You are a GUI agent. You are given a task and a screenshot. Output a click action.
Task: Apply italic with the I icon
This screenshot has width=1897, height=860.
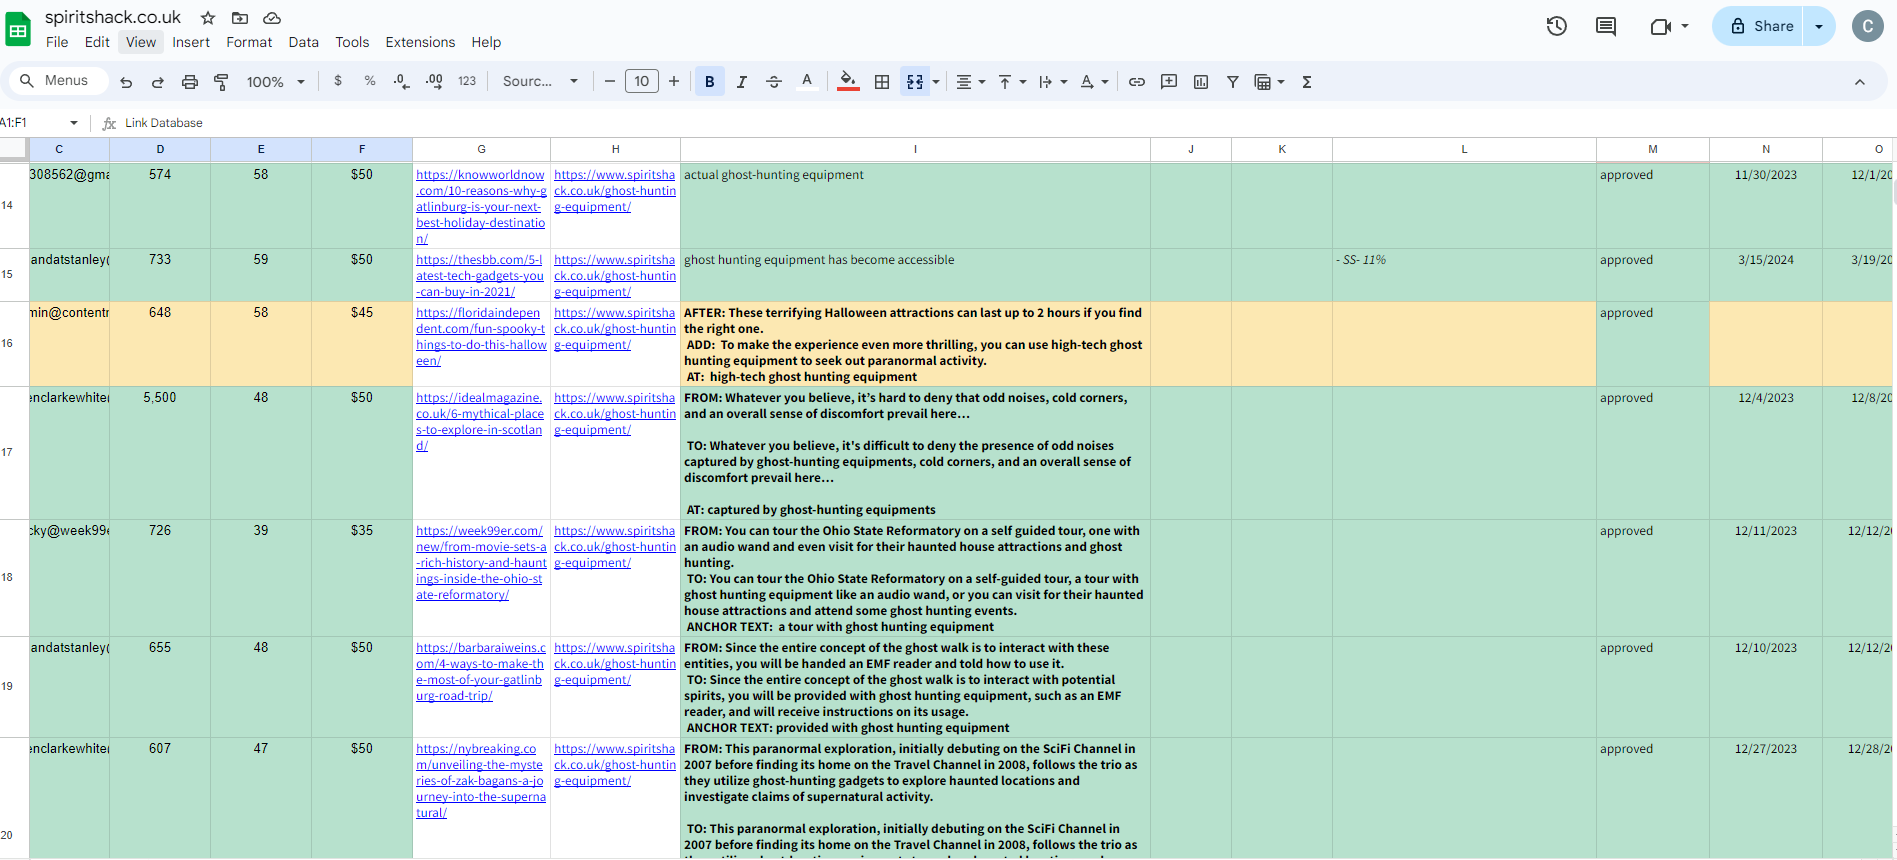point(742,82)
